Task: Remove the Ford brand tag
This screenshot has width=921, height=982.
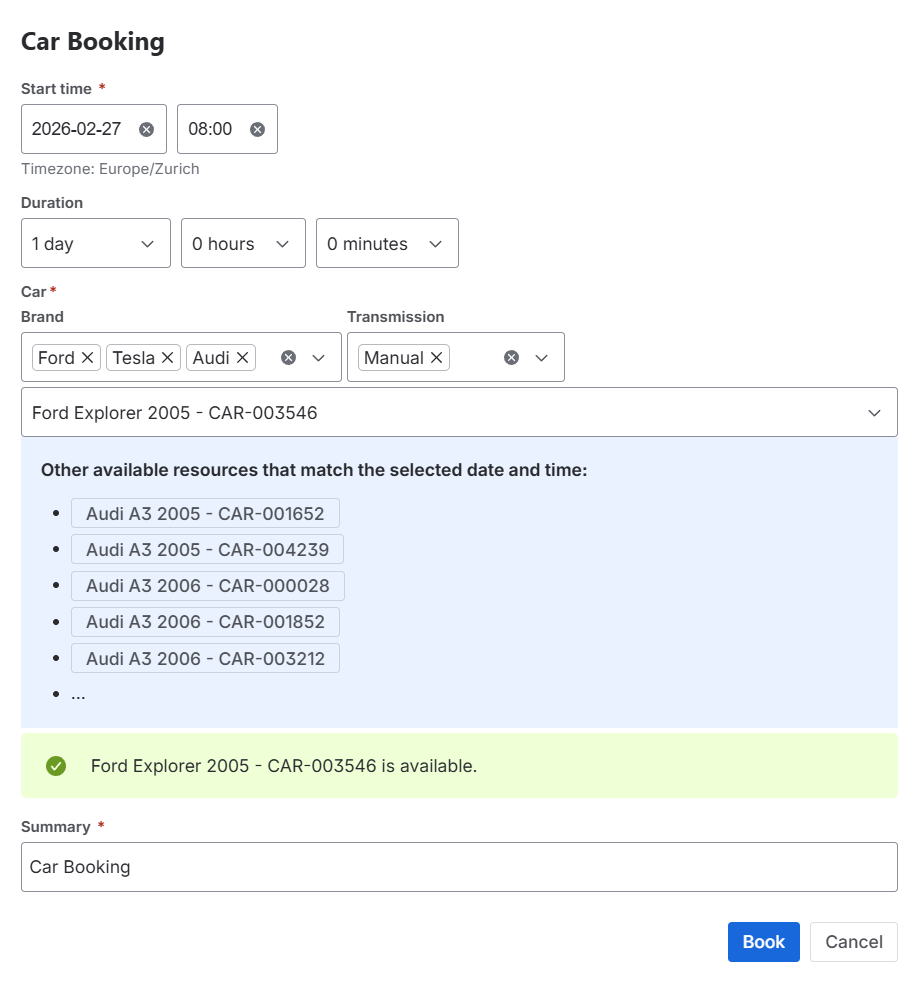Action: [x=87, y=358]
